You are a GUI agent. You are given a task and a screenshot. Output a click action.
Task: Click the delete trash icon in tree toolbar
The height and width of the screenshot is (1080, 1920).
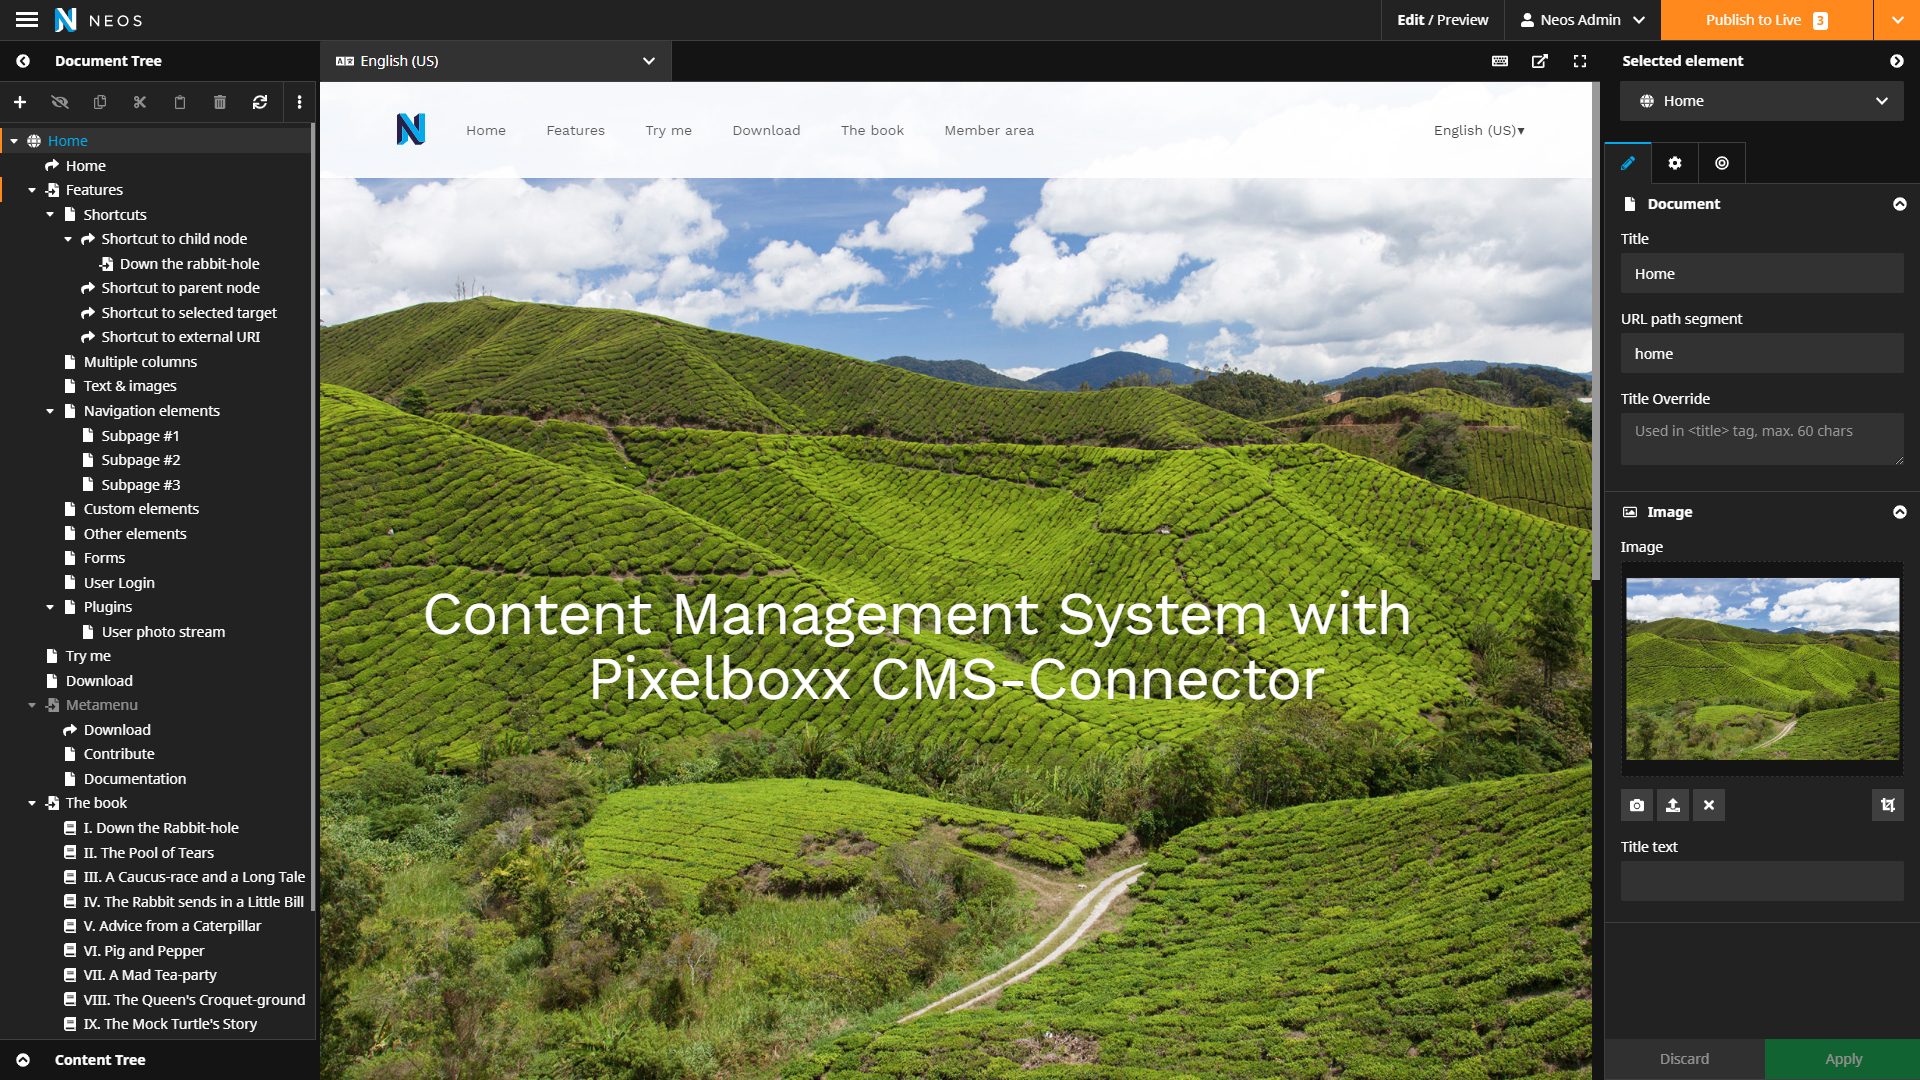pyautogui.click(x=220, y=102)
